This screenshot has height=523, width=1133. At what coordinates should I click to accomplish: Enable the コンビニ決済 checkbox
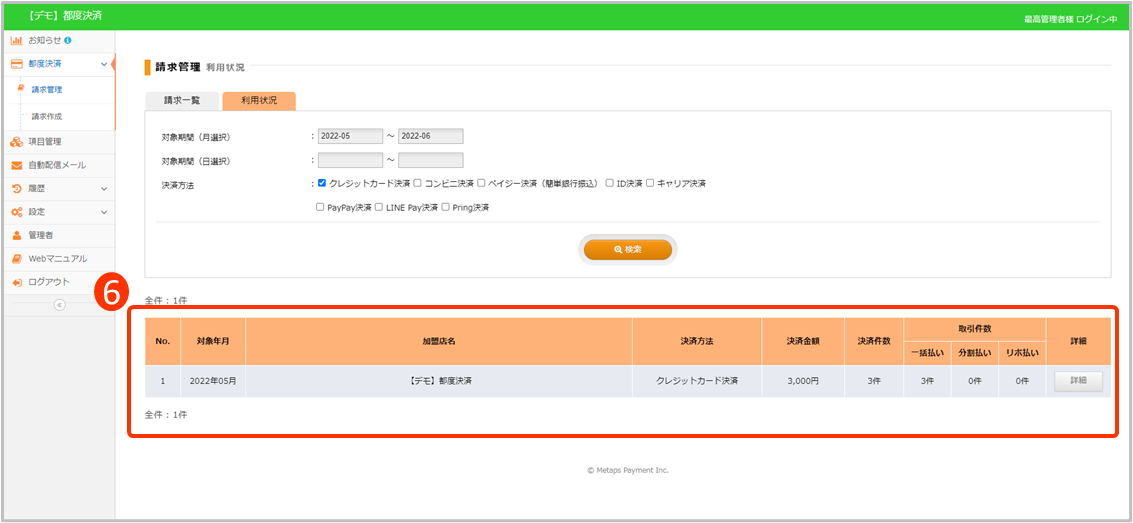tap(418, 183)
